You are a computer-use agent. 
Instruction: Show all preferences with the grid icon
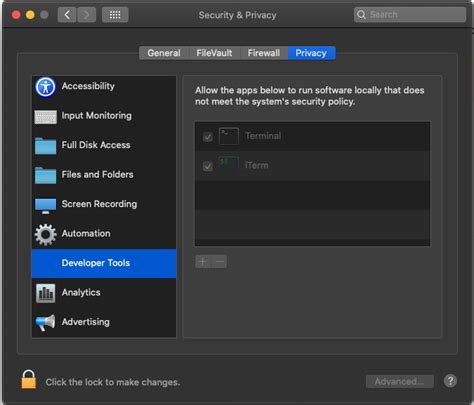coord(115,15)
